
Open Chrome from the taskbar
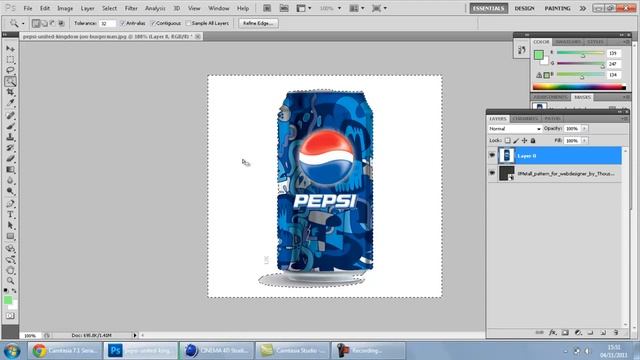point(65,350)
